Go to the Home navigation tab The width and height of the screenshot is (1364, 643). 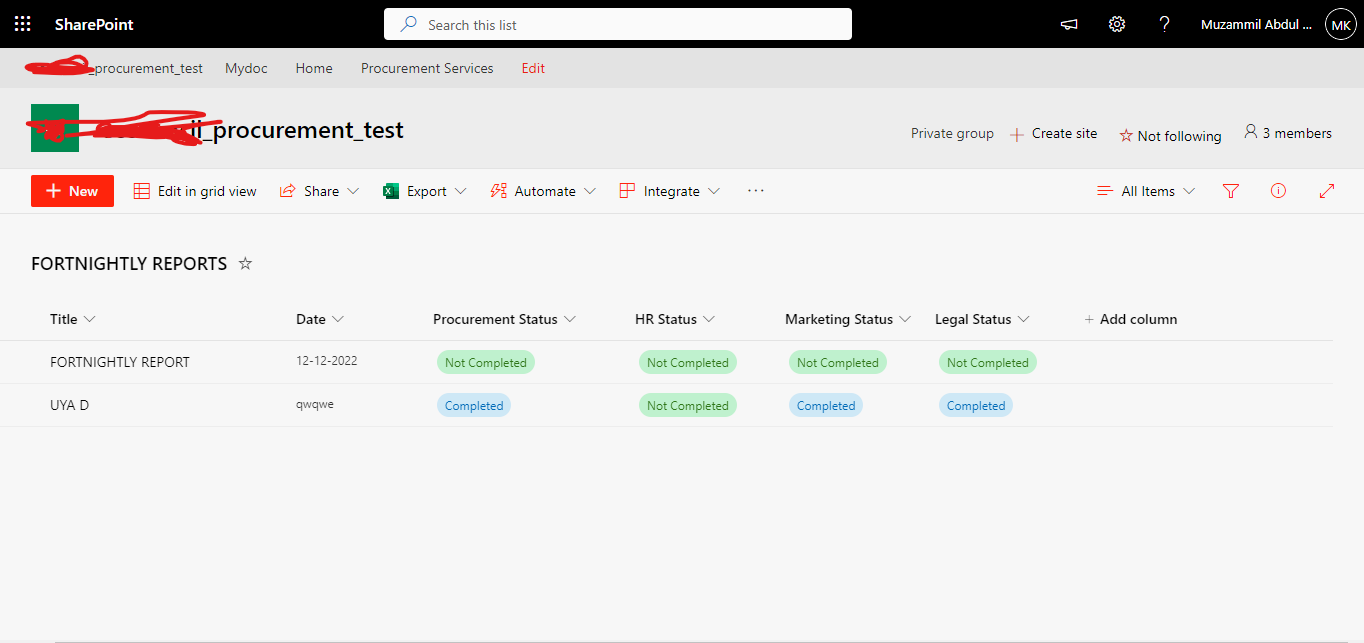coord(313,68)
